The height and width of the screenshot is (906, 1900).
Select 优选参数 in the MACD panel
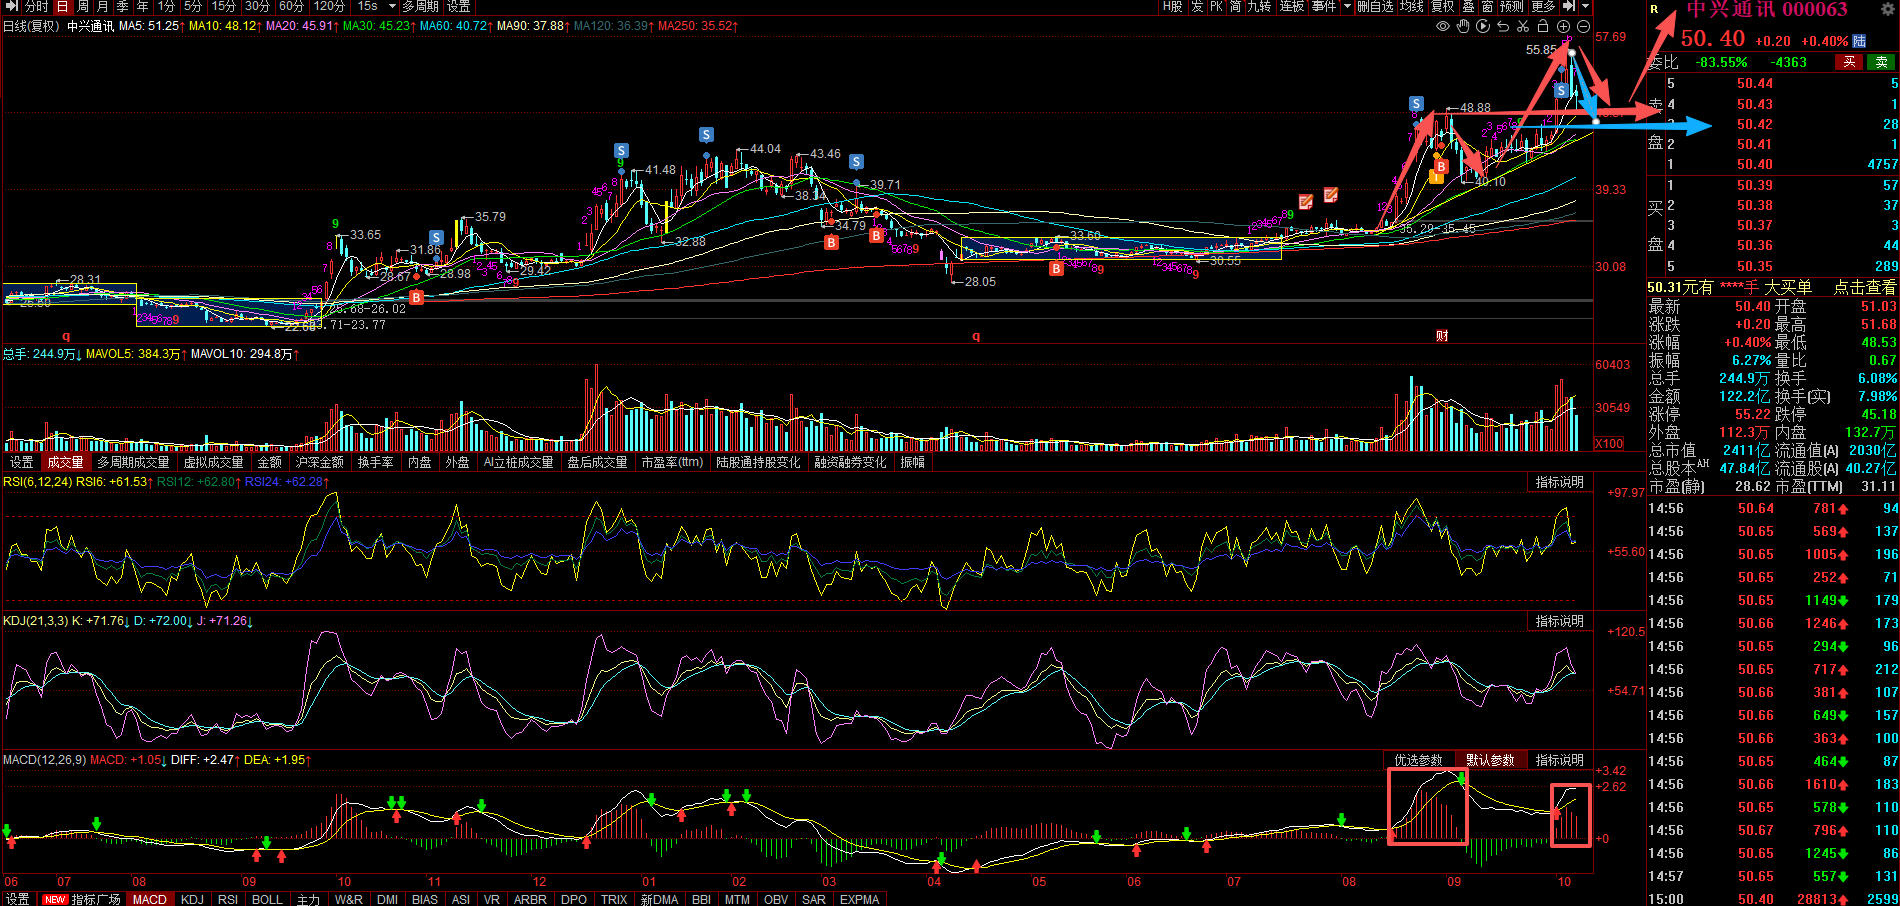coord(1419,760)
